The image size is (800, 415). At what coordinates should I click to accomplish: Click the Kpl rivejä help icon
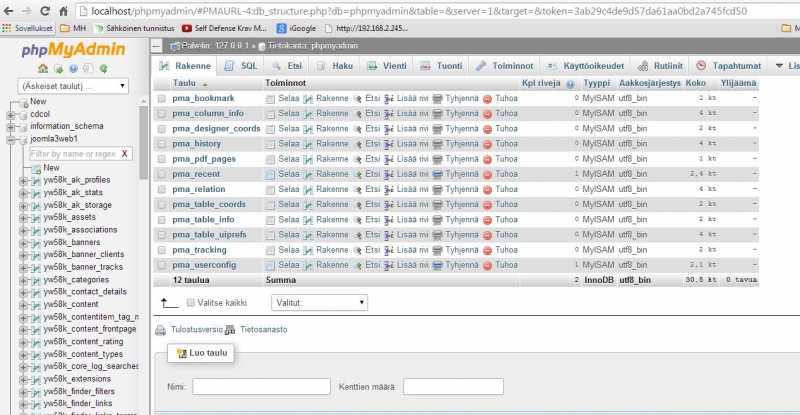coord(567,83)
